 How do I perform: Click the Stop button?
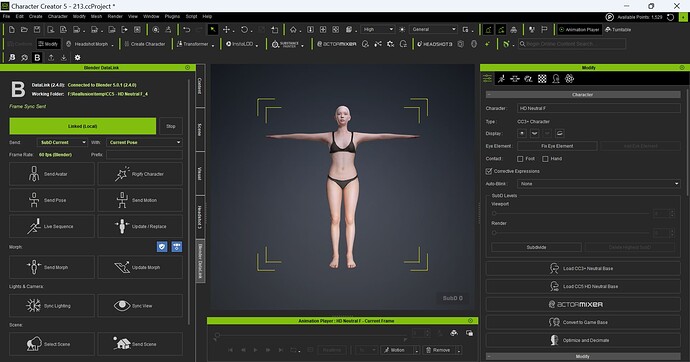(171, 126)
